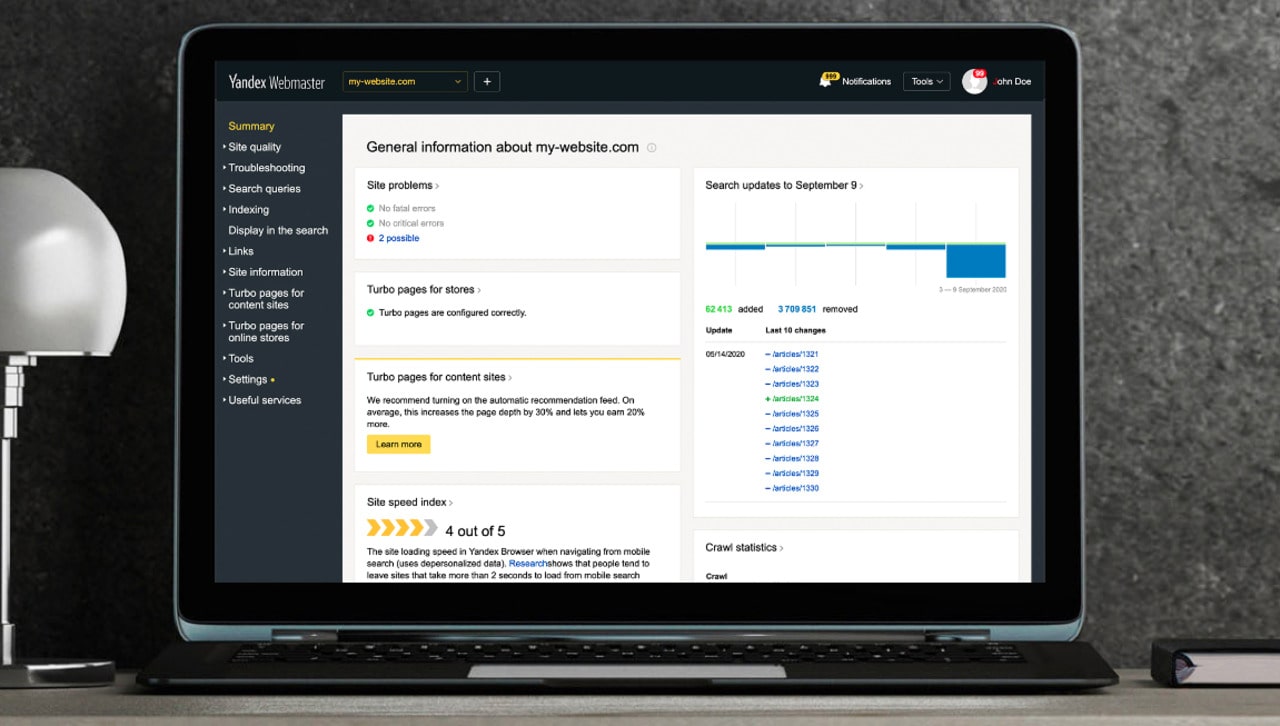Open the /articles/1328 link
This screenshot has height=726, width=1280.
795,458
